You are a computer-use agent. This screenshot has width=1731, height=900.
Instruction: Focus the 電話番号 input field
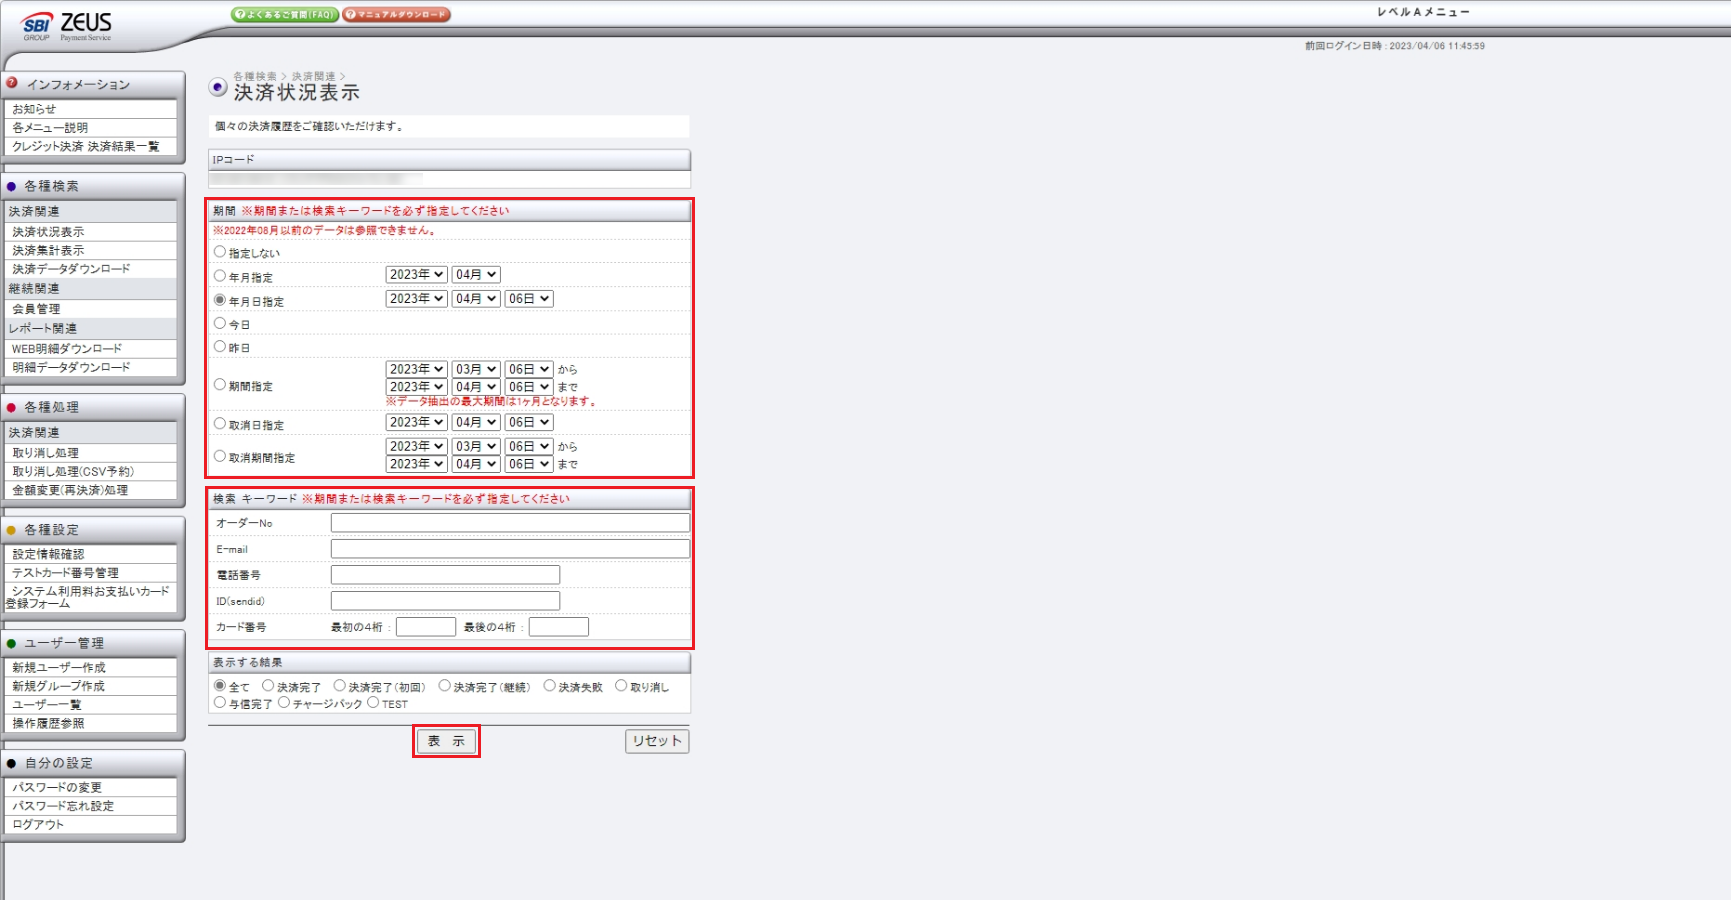pos(445,575)
